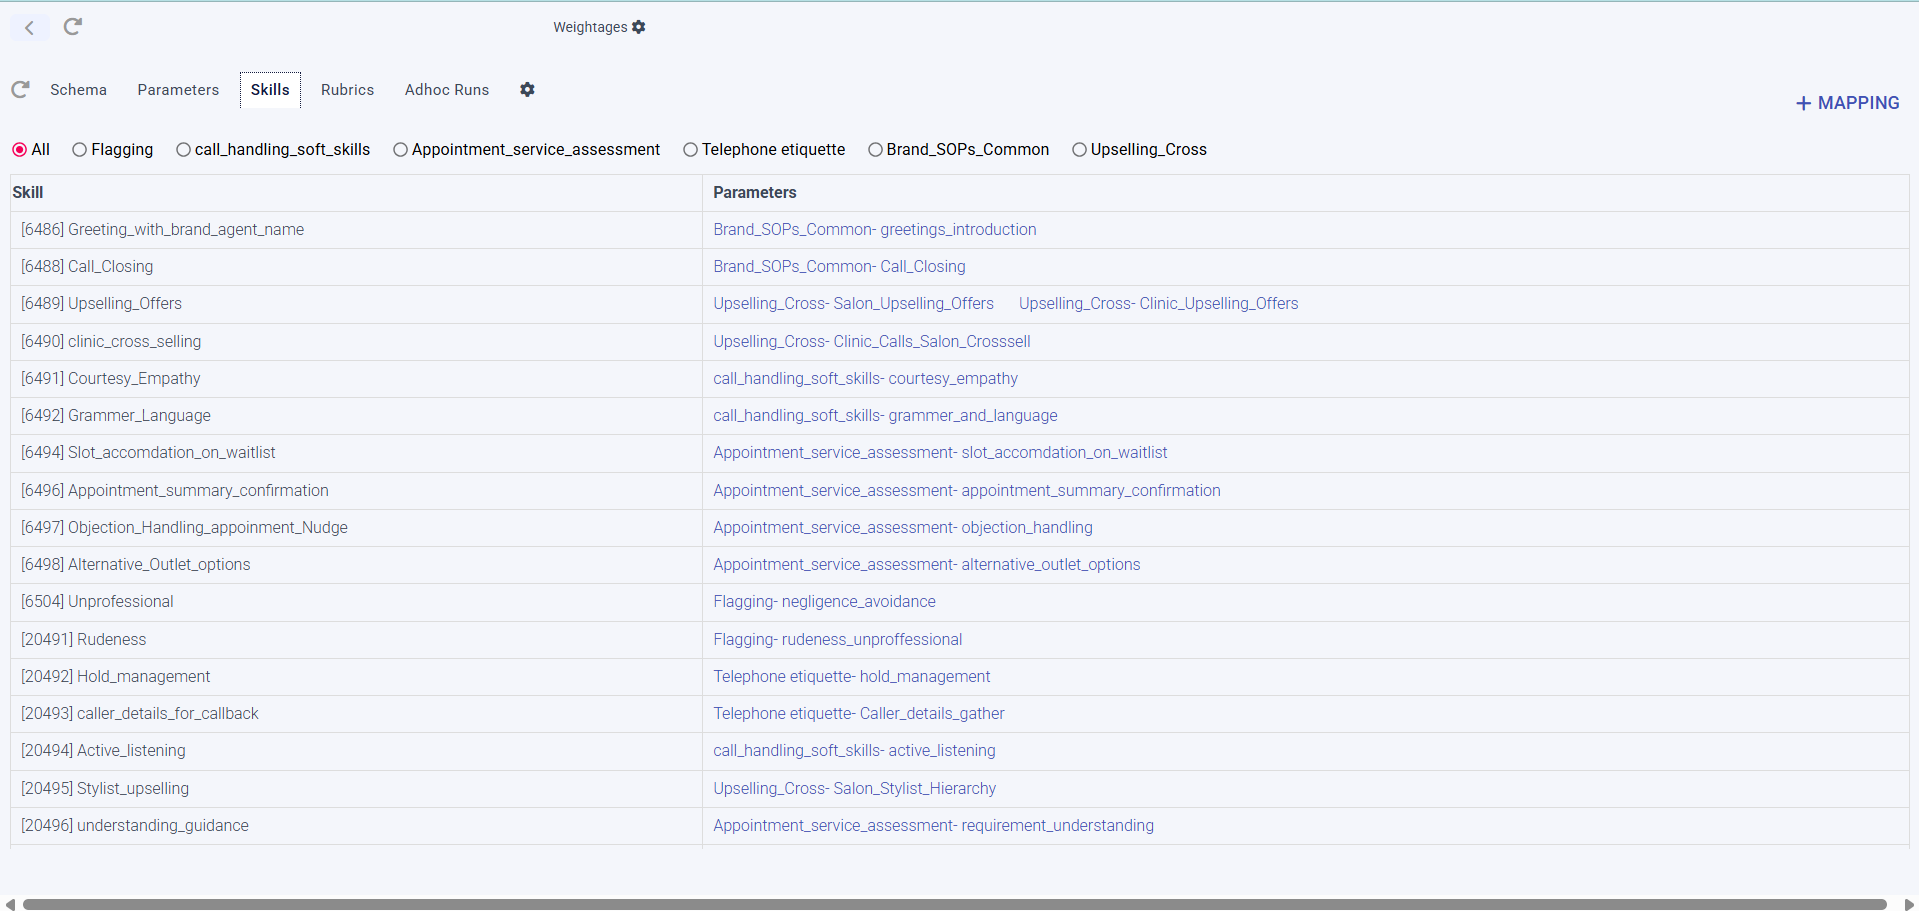Viewport: 1919px width, 911px height.
Task: Open call_handling_soft_skills- courtesy_empathy link
Action: coord(865,379)
